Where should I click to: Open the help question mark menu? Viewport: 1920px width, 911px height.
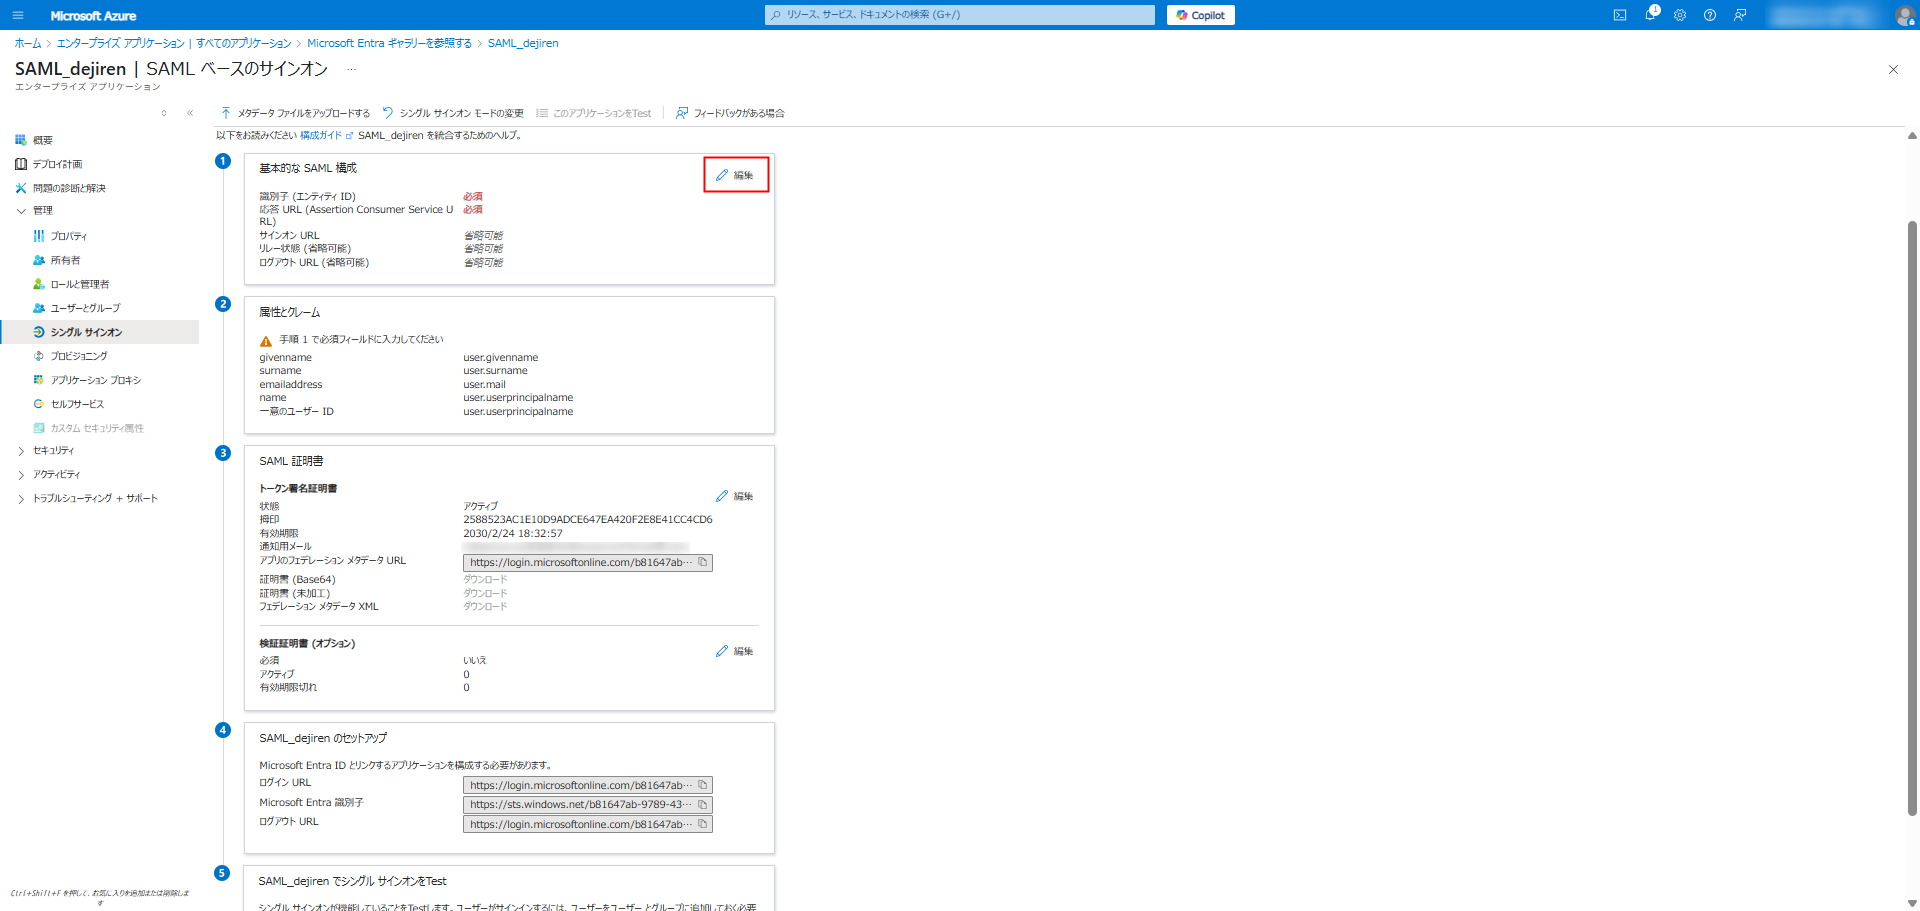(x=1710, y=15)
